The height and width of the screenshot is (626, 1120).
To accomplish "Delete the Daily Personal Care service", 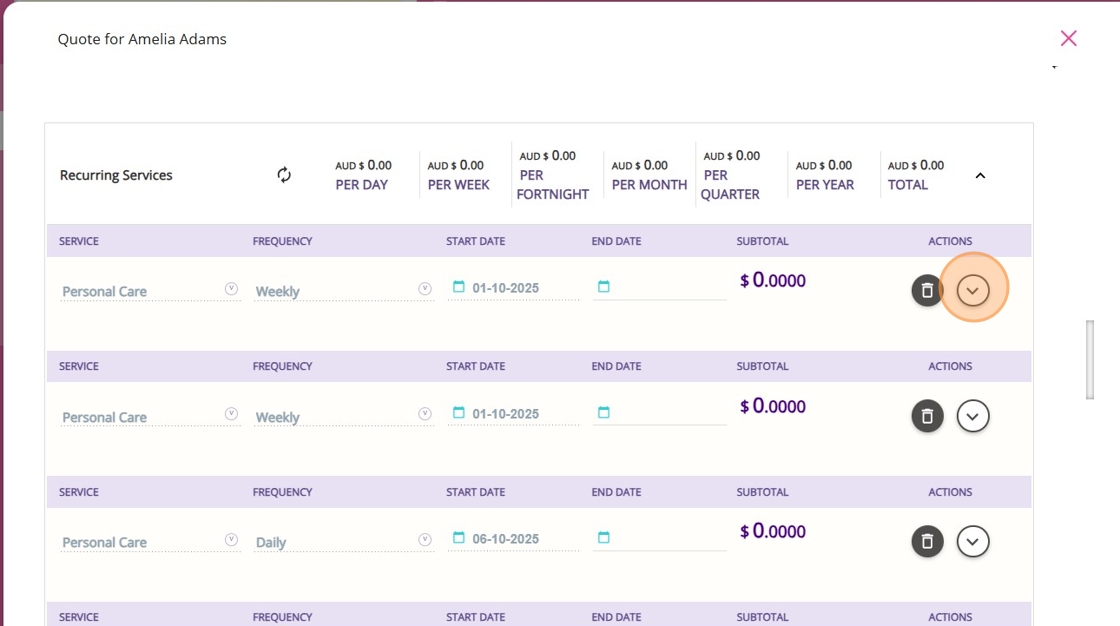I will click(927, 541).
